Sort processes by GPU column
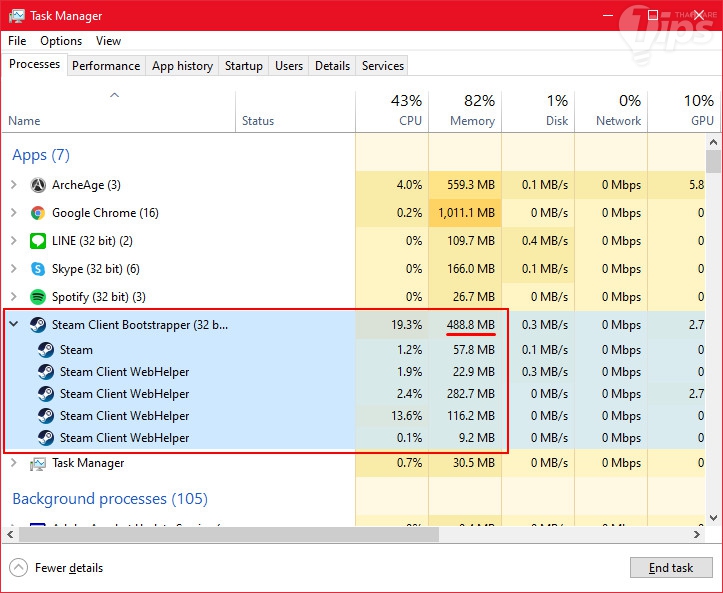This screenshot has height=593, width=723. pyautogui.click(x=683, y=111)
